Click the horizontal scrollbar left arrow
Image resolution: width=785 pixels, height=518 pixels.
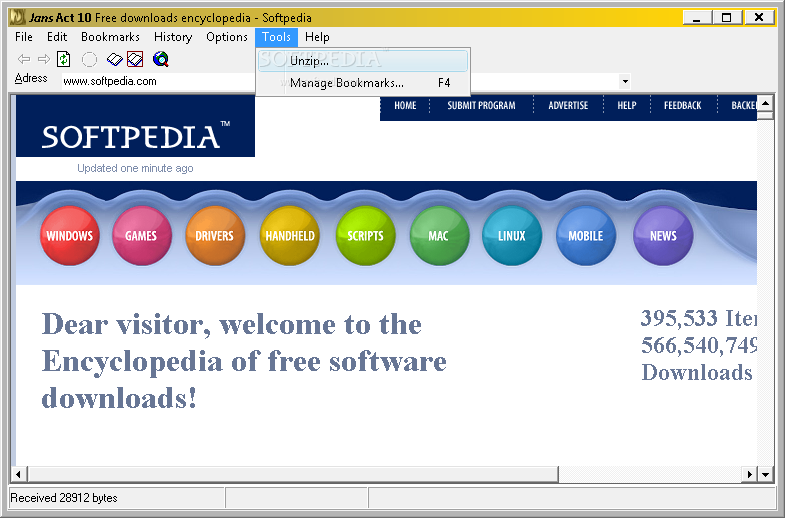[x=19, y=474]
